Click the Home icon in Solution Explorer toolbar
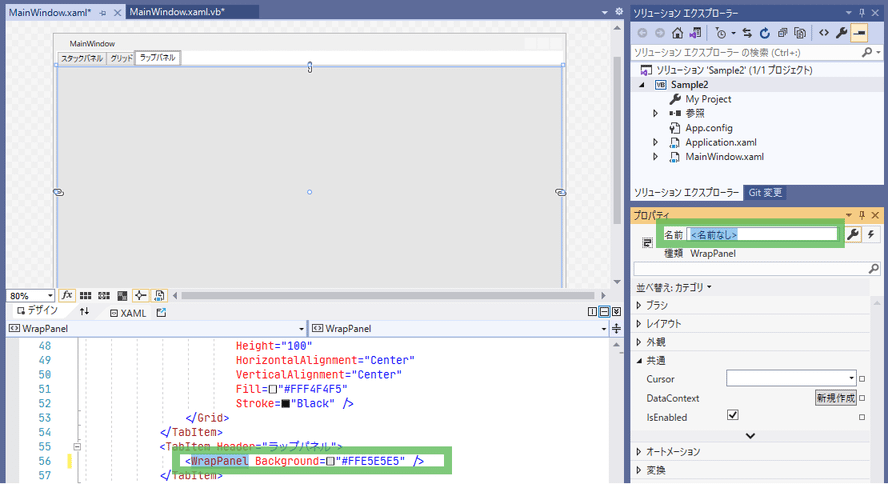 pos(677,33)
